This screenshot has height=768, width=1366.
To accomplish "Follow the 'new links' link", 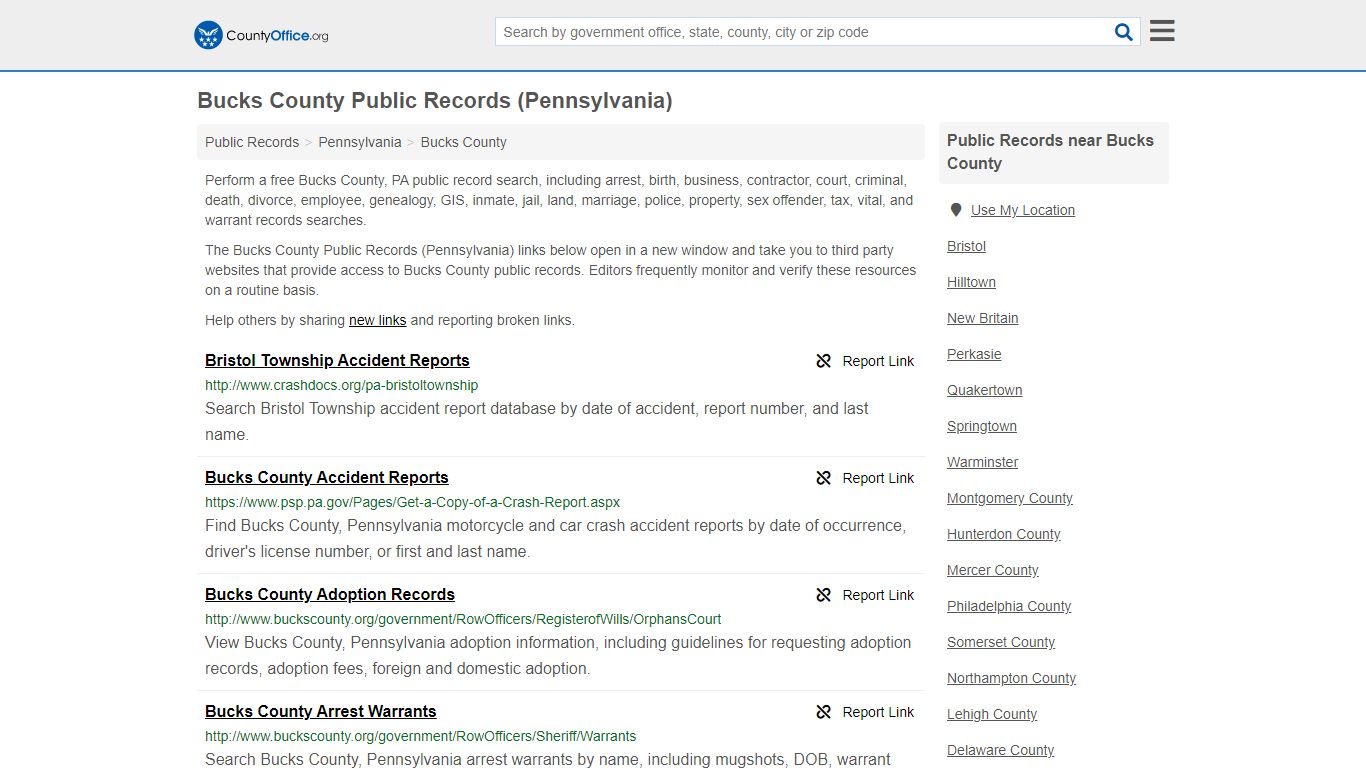I will pyautogui.click(x=377, y=320).
